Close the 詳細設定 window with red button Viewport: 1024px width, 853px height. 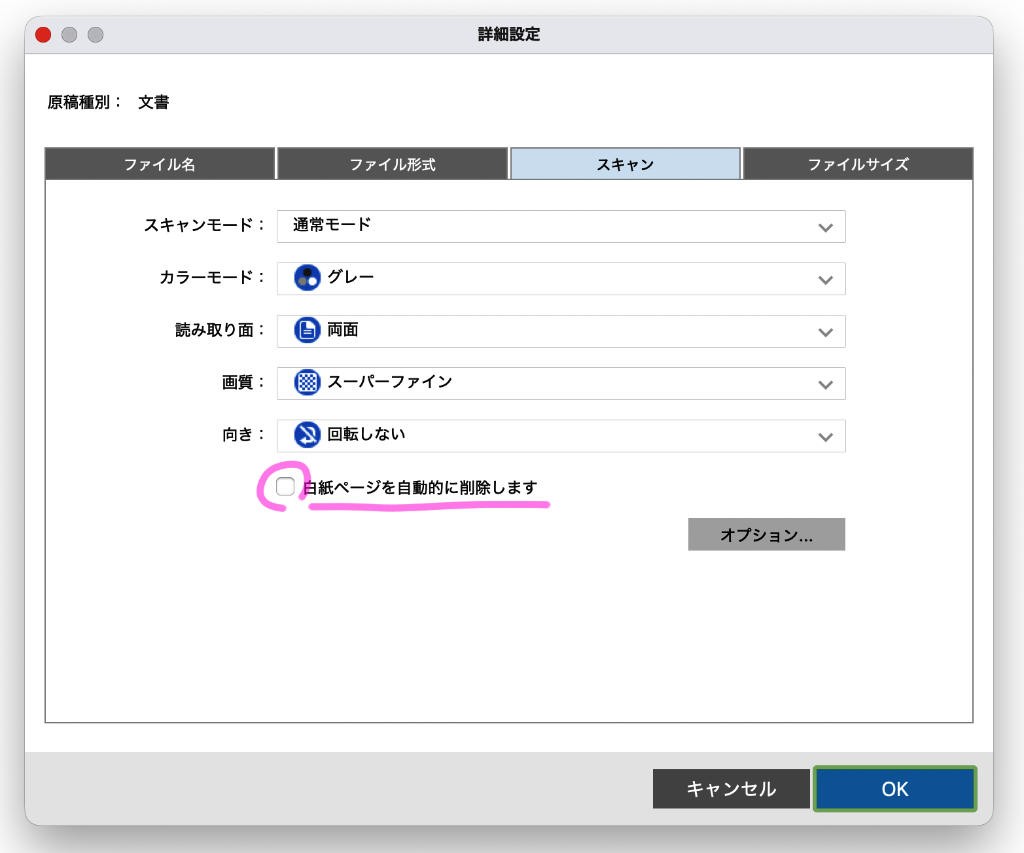[x=43, y=35]
